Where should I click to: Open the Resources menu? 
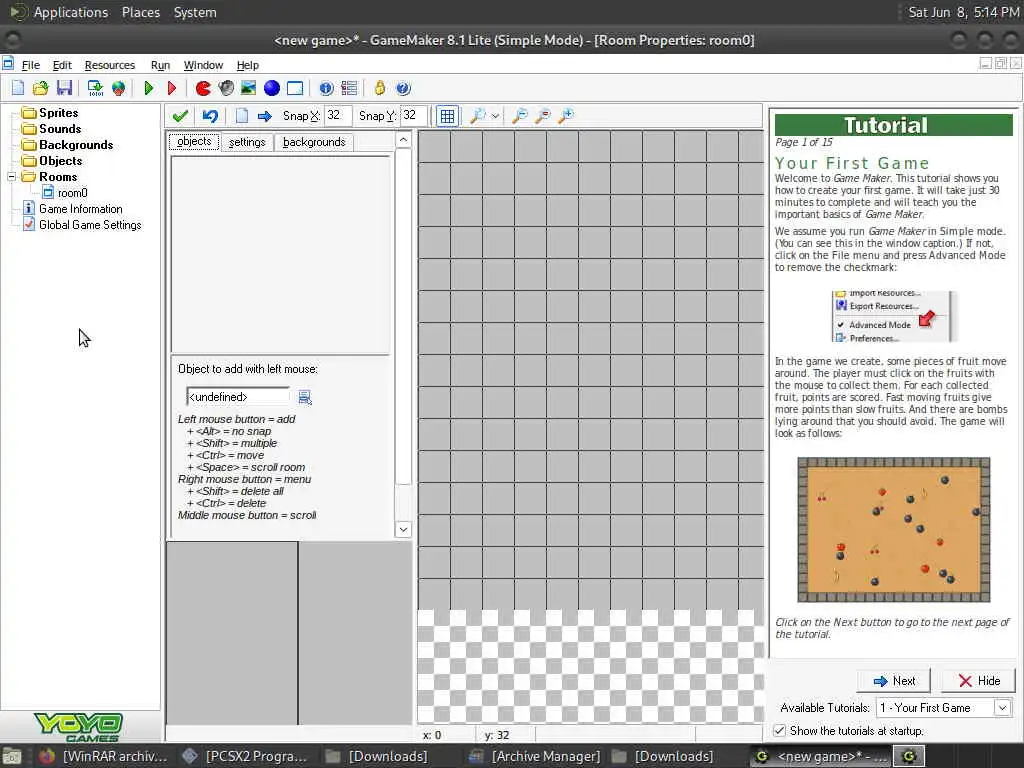click(110, 65)
